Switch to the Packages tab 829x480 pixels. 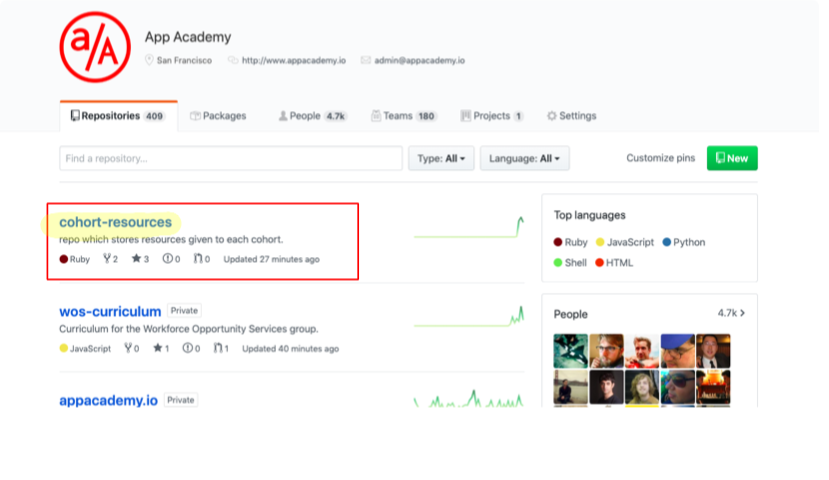[x=218, y=116]
